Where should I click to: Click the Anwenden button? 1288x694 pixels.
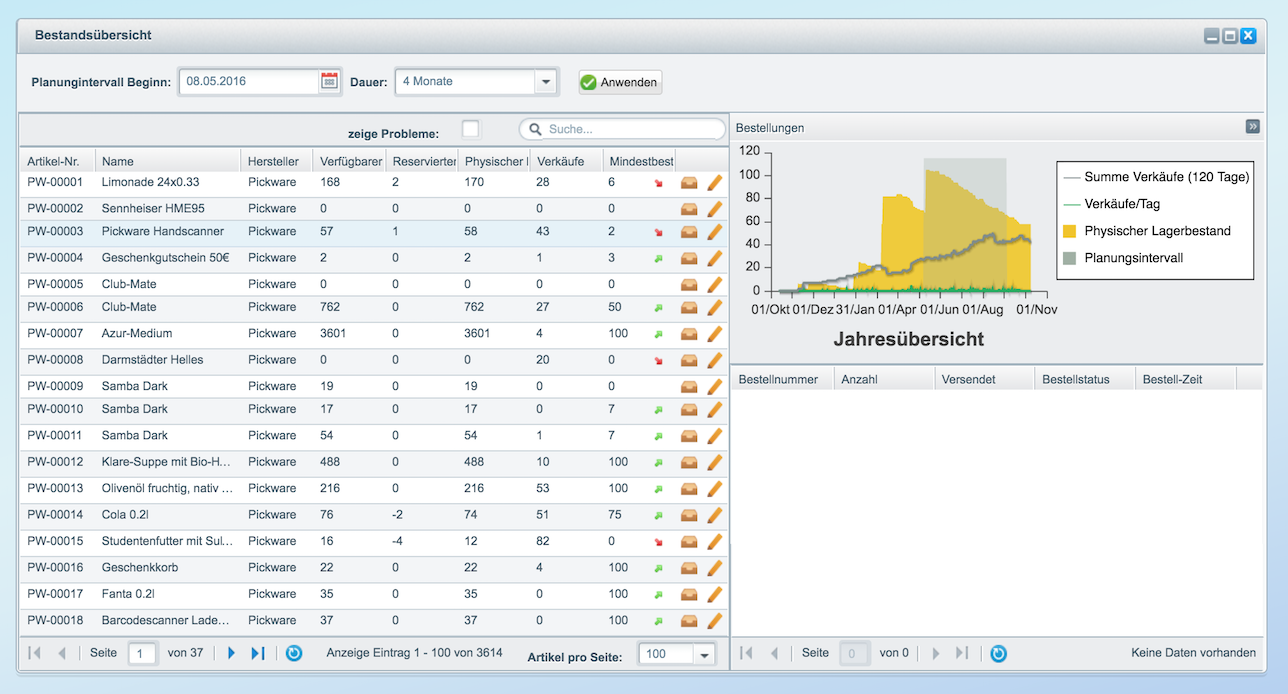coord(620,82)
